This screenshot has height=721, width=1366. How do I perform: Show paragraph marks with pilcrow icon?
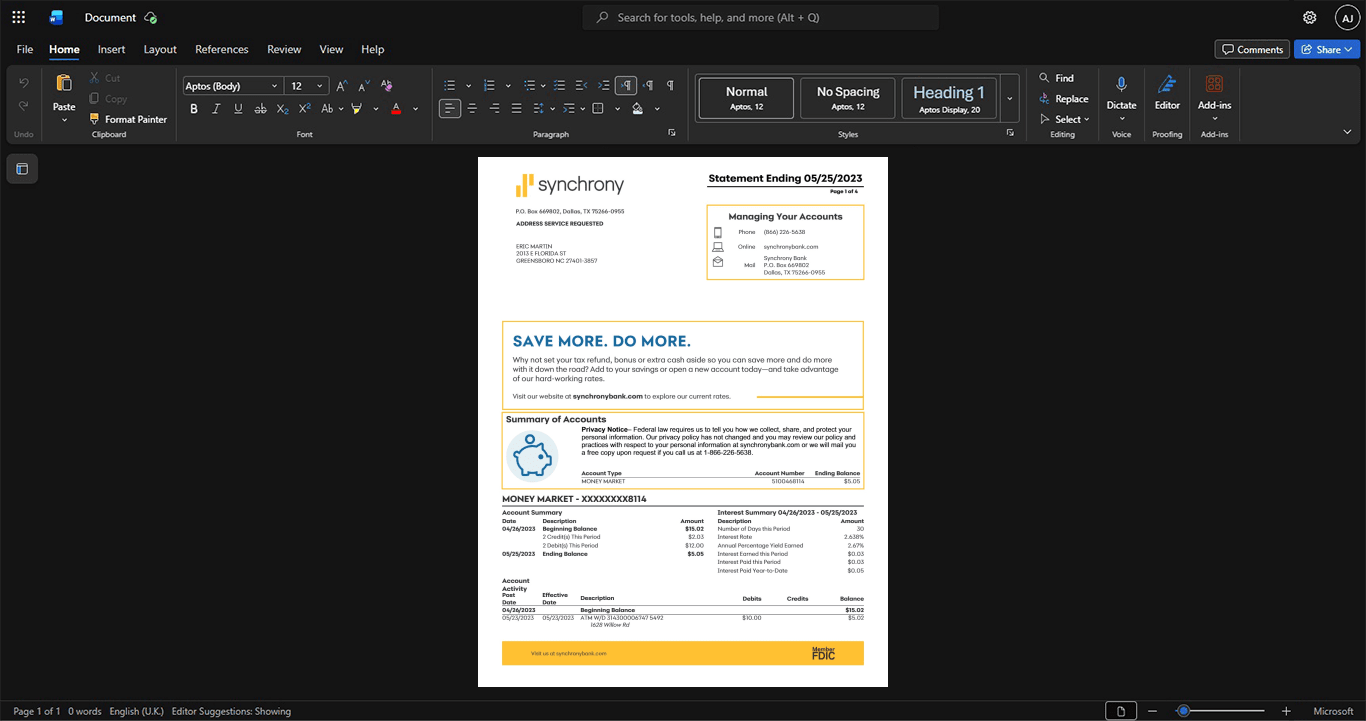(670, 86)
